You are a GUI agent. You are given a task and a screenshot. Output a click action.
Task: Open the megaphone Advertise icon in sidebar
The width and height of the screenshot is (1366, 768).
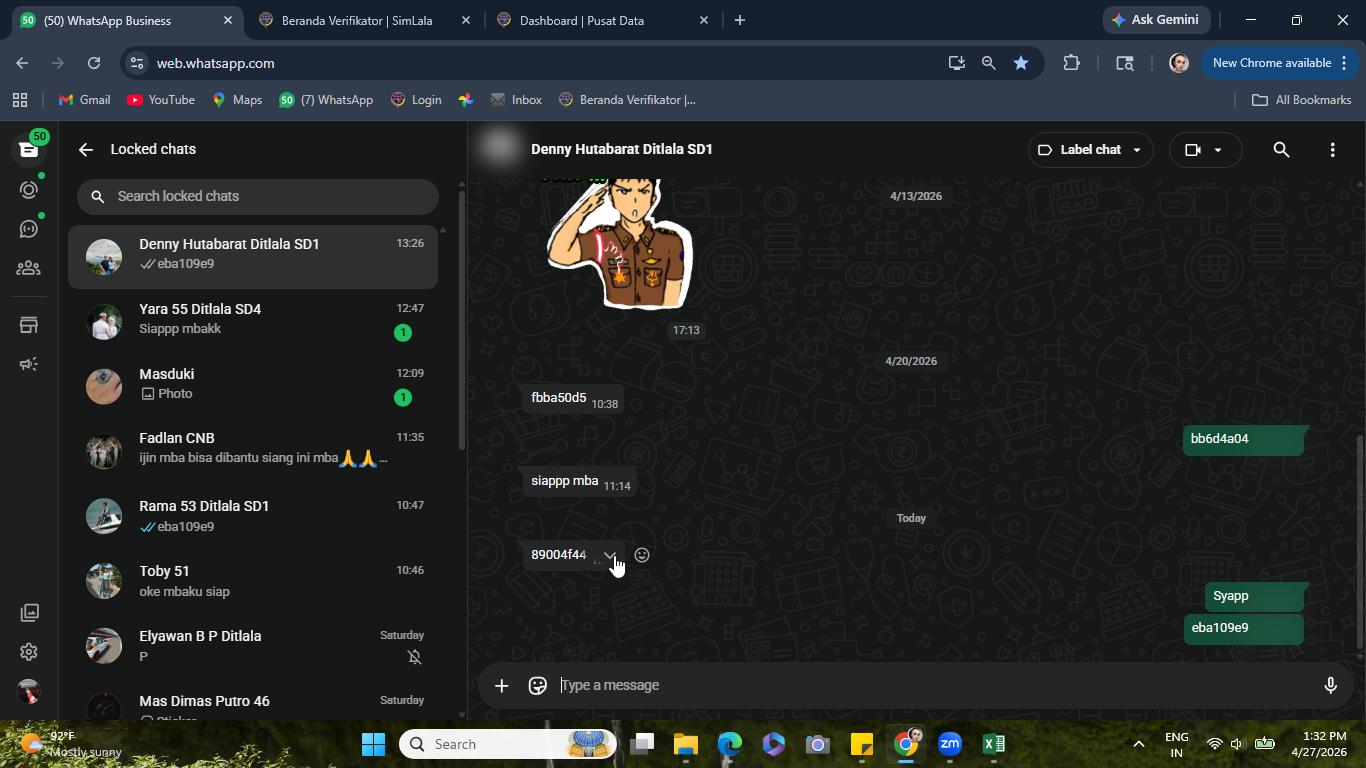(29, 364)
